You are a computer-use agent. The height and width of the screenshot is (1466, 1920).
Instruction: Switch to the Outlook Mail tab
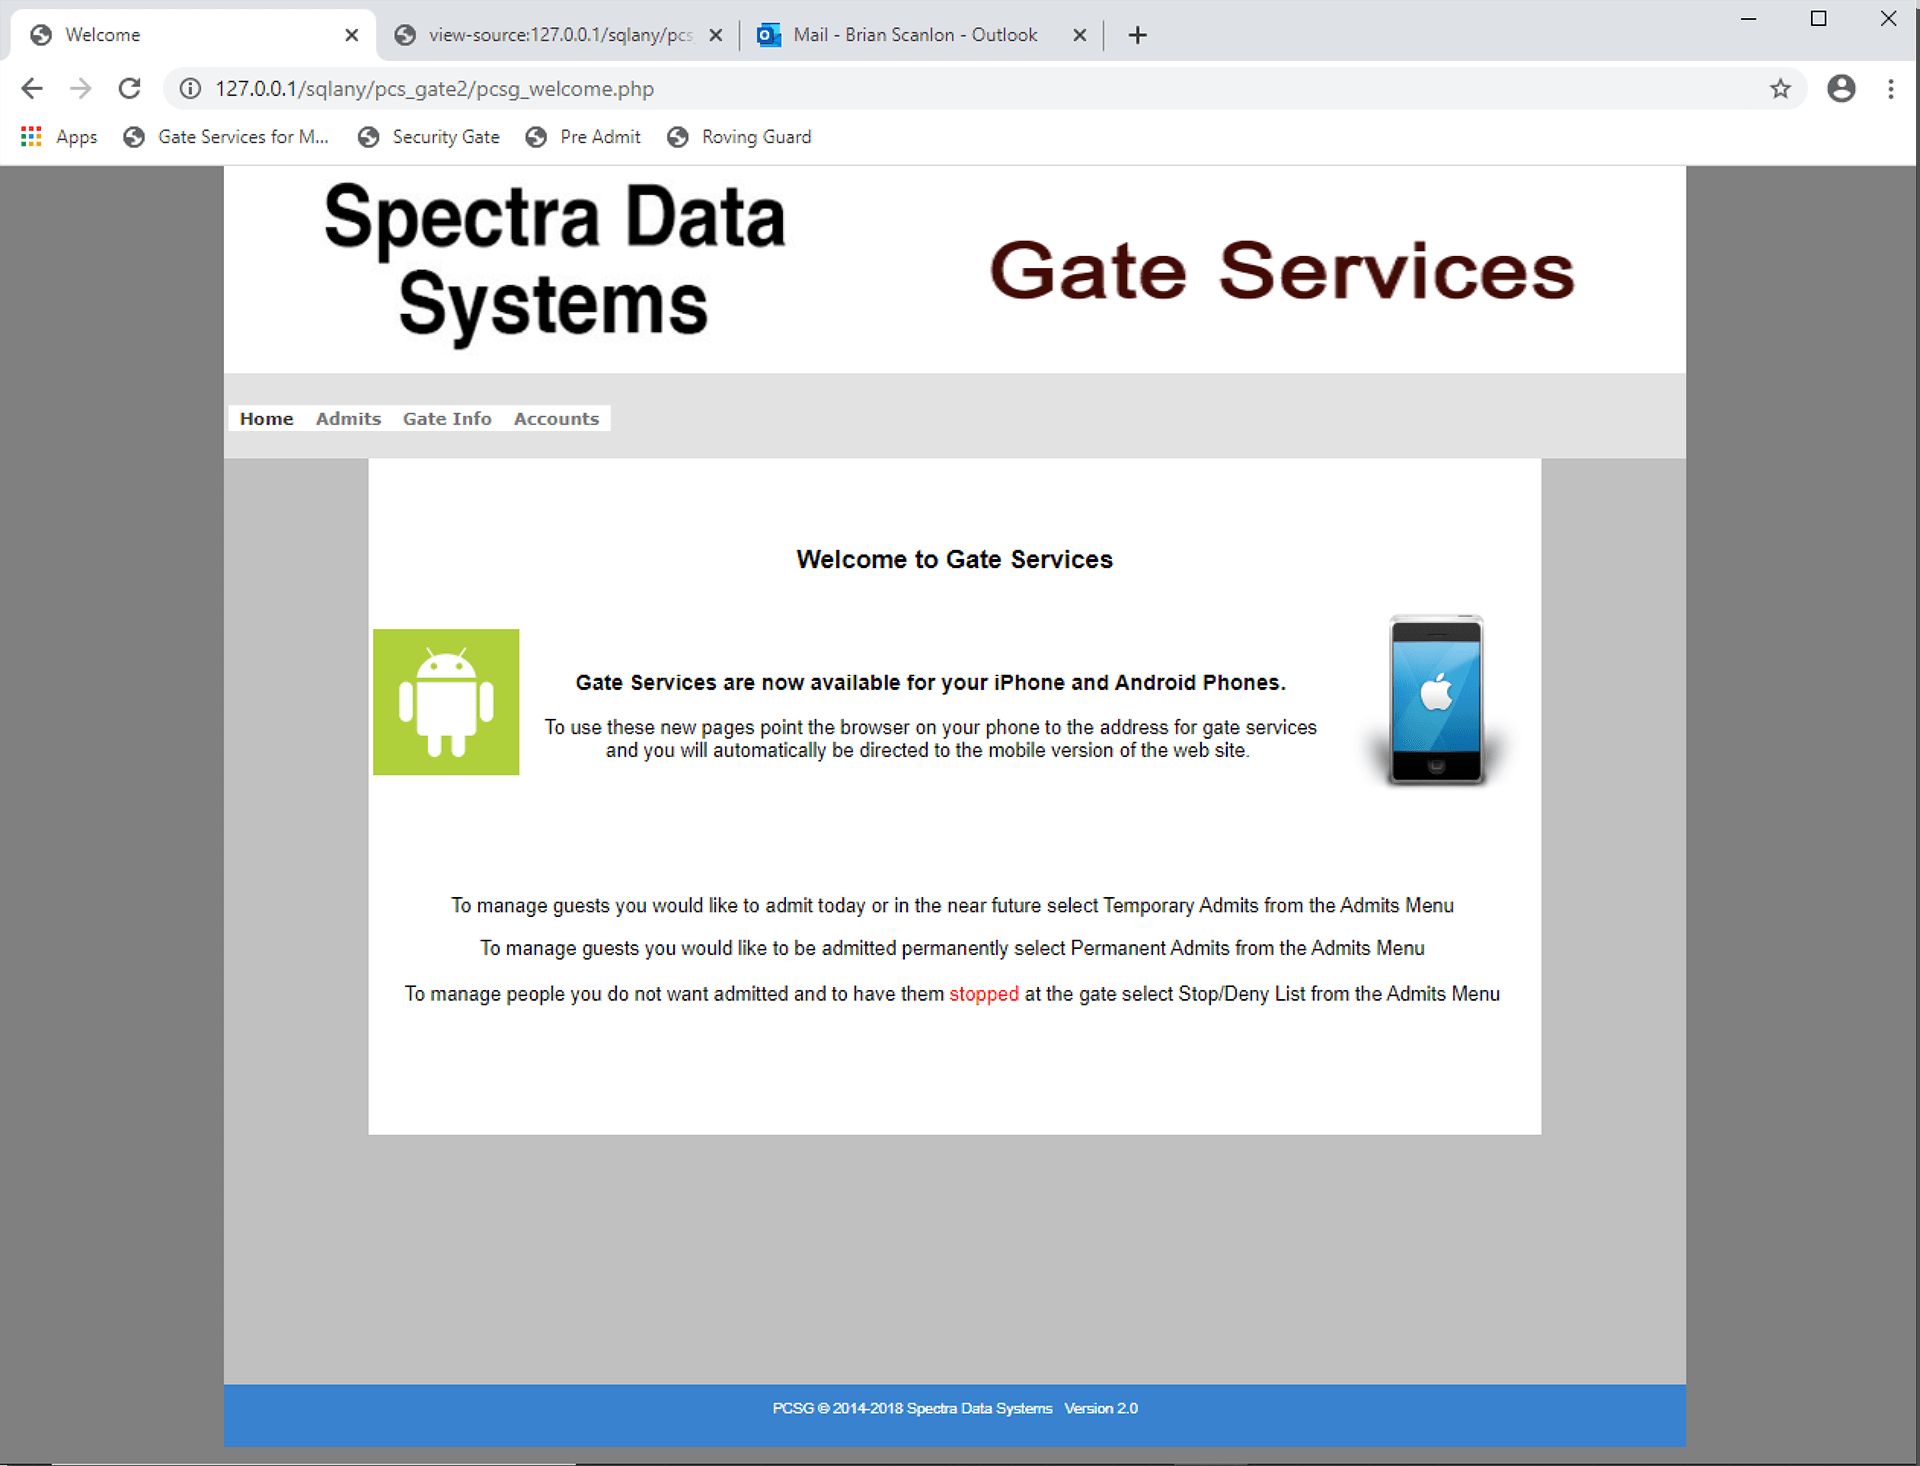coord(914,35)
